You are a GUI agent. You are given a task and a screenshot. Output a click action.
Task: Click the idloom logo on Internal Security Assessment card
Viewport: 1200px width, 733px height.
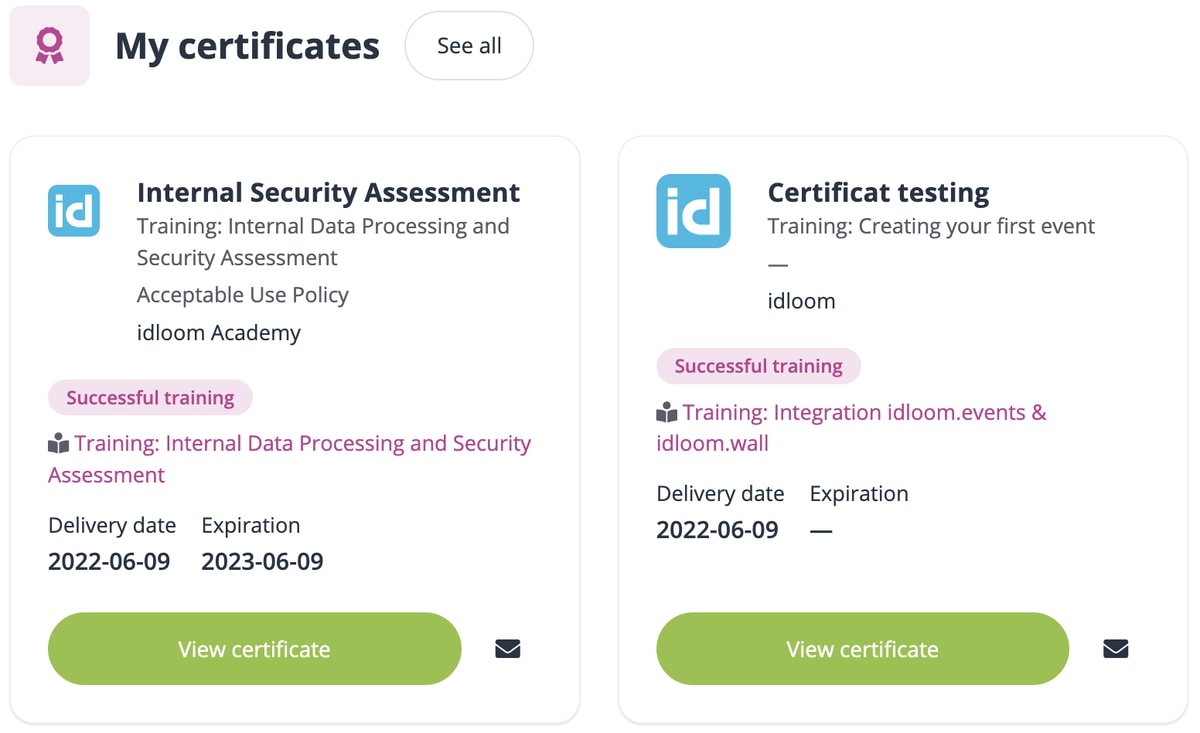coord(73,210)
